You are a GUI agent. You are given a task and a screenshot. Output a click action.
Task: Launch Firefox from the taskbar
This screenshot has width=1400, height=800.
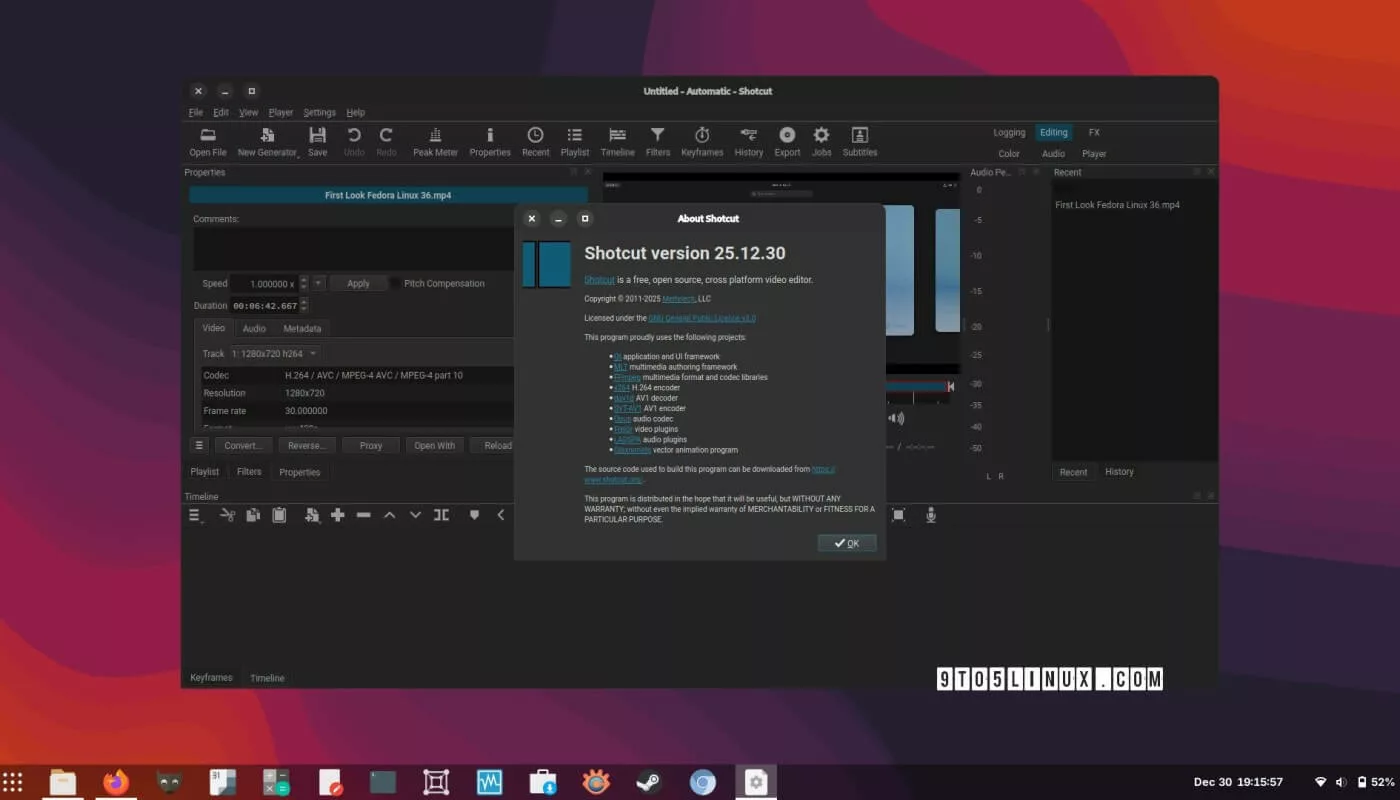click(116, 782)
